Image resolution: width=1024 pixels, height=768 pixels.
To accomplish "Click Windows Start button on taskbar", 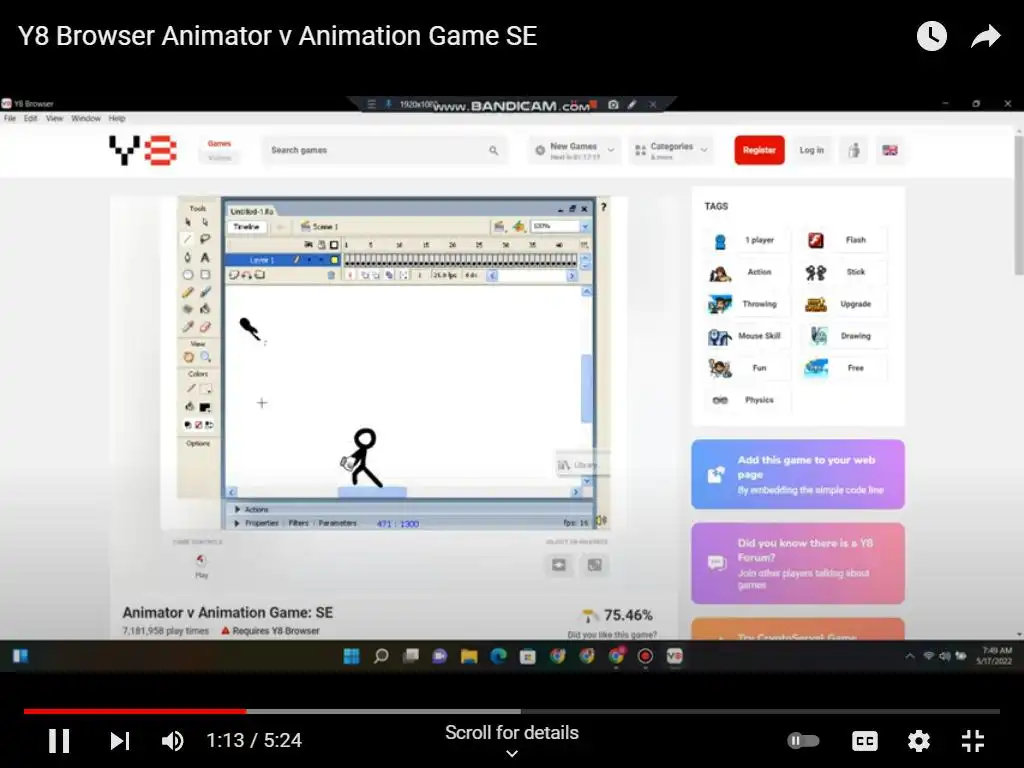I will 351,656.
